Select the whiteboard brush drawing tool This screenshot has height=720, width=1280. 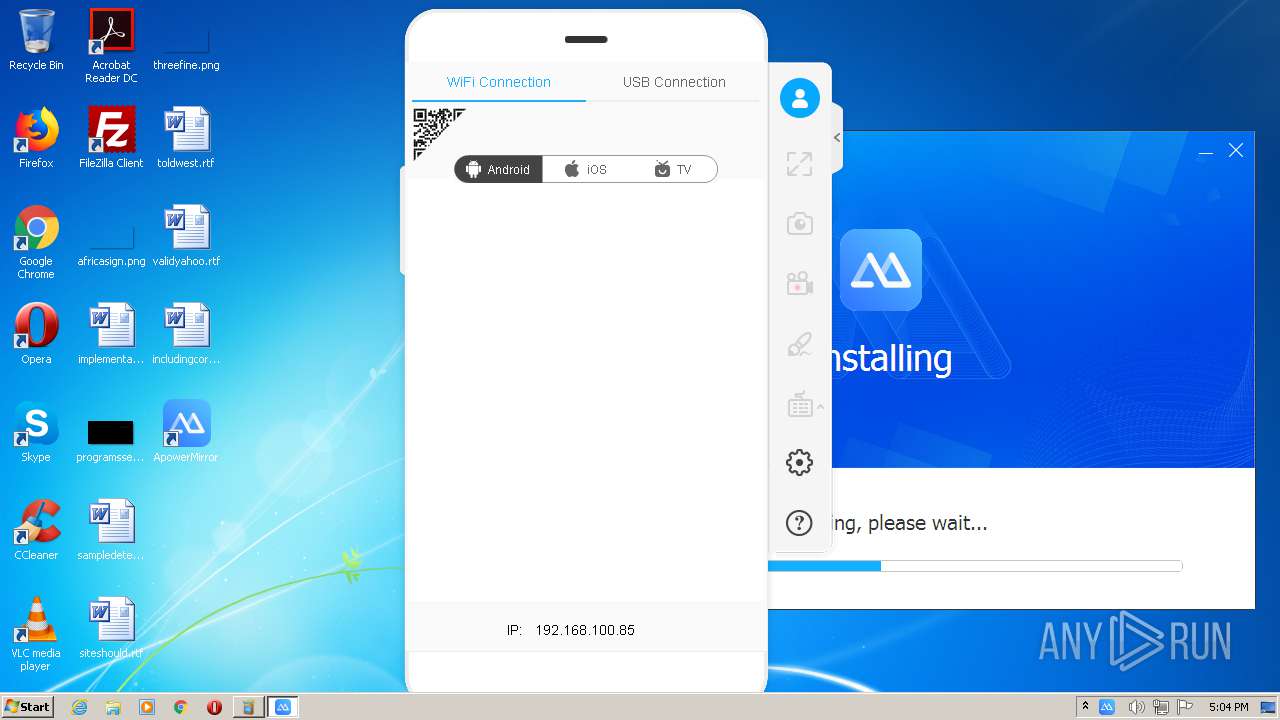point(799,344)
